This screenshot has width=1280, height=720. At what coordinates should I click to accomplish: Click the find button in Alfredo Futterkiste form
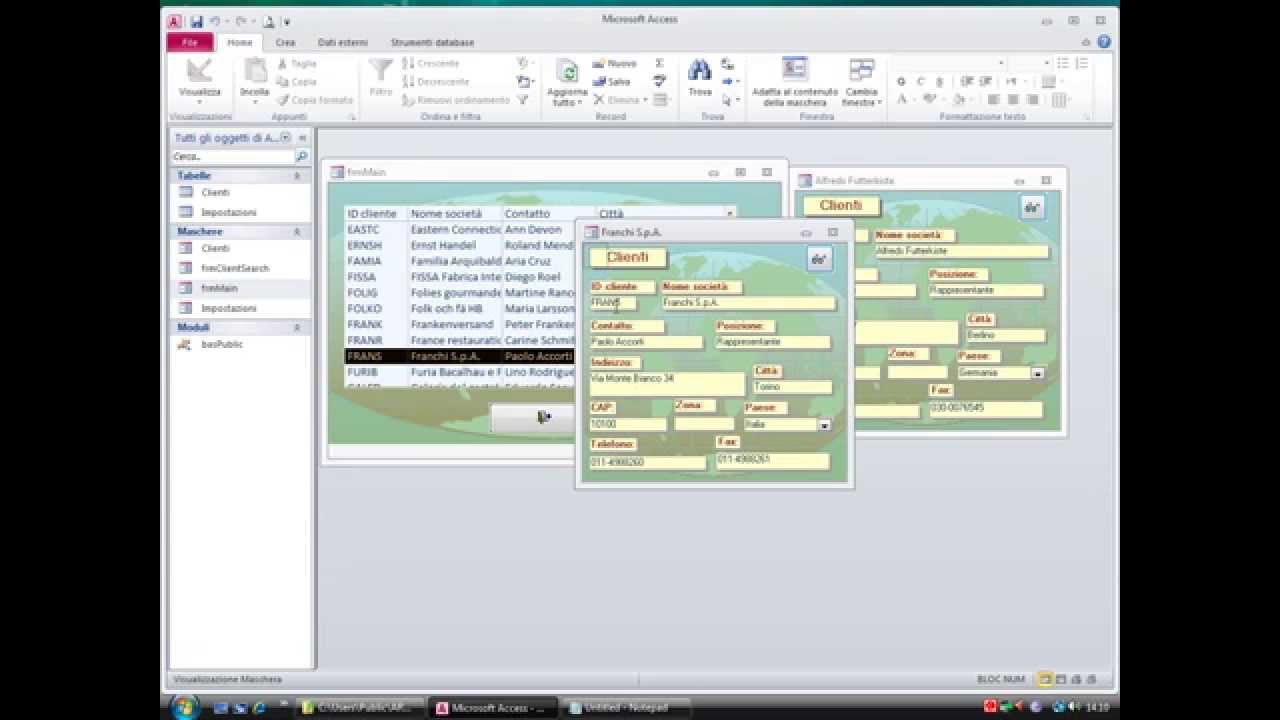pyautogui.click(x=1033, y=207)
